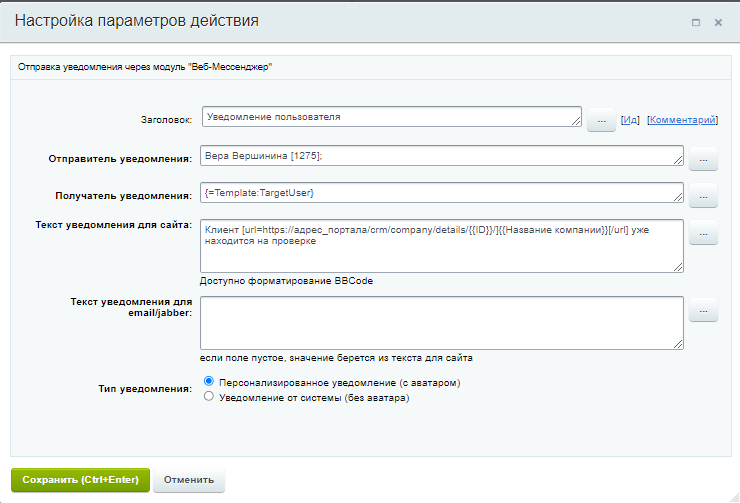Screen dimensions: 740x503
Task: Click header text Отправка уведомления через модуль
Action: (145, 67)
